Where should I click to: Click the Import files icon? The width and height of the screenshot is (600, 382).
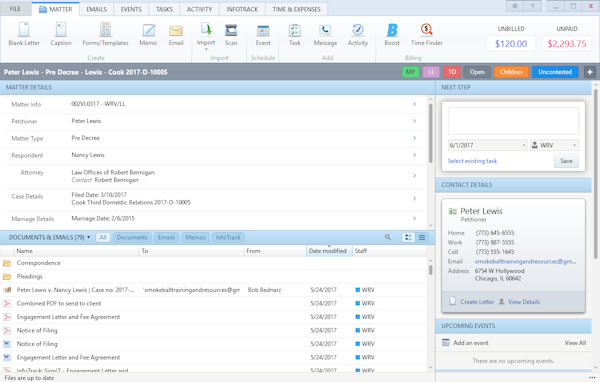coord(206,30)
